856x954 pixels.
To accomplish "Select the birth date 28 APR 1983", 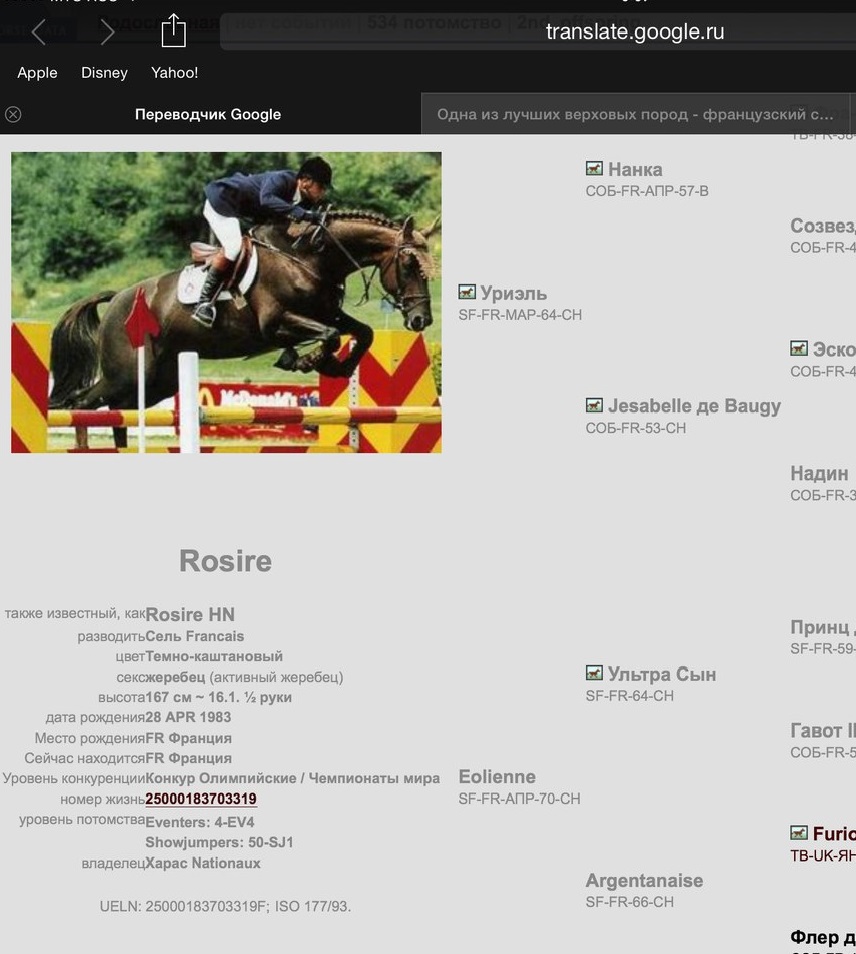I will click(188, 717).
